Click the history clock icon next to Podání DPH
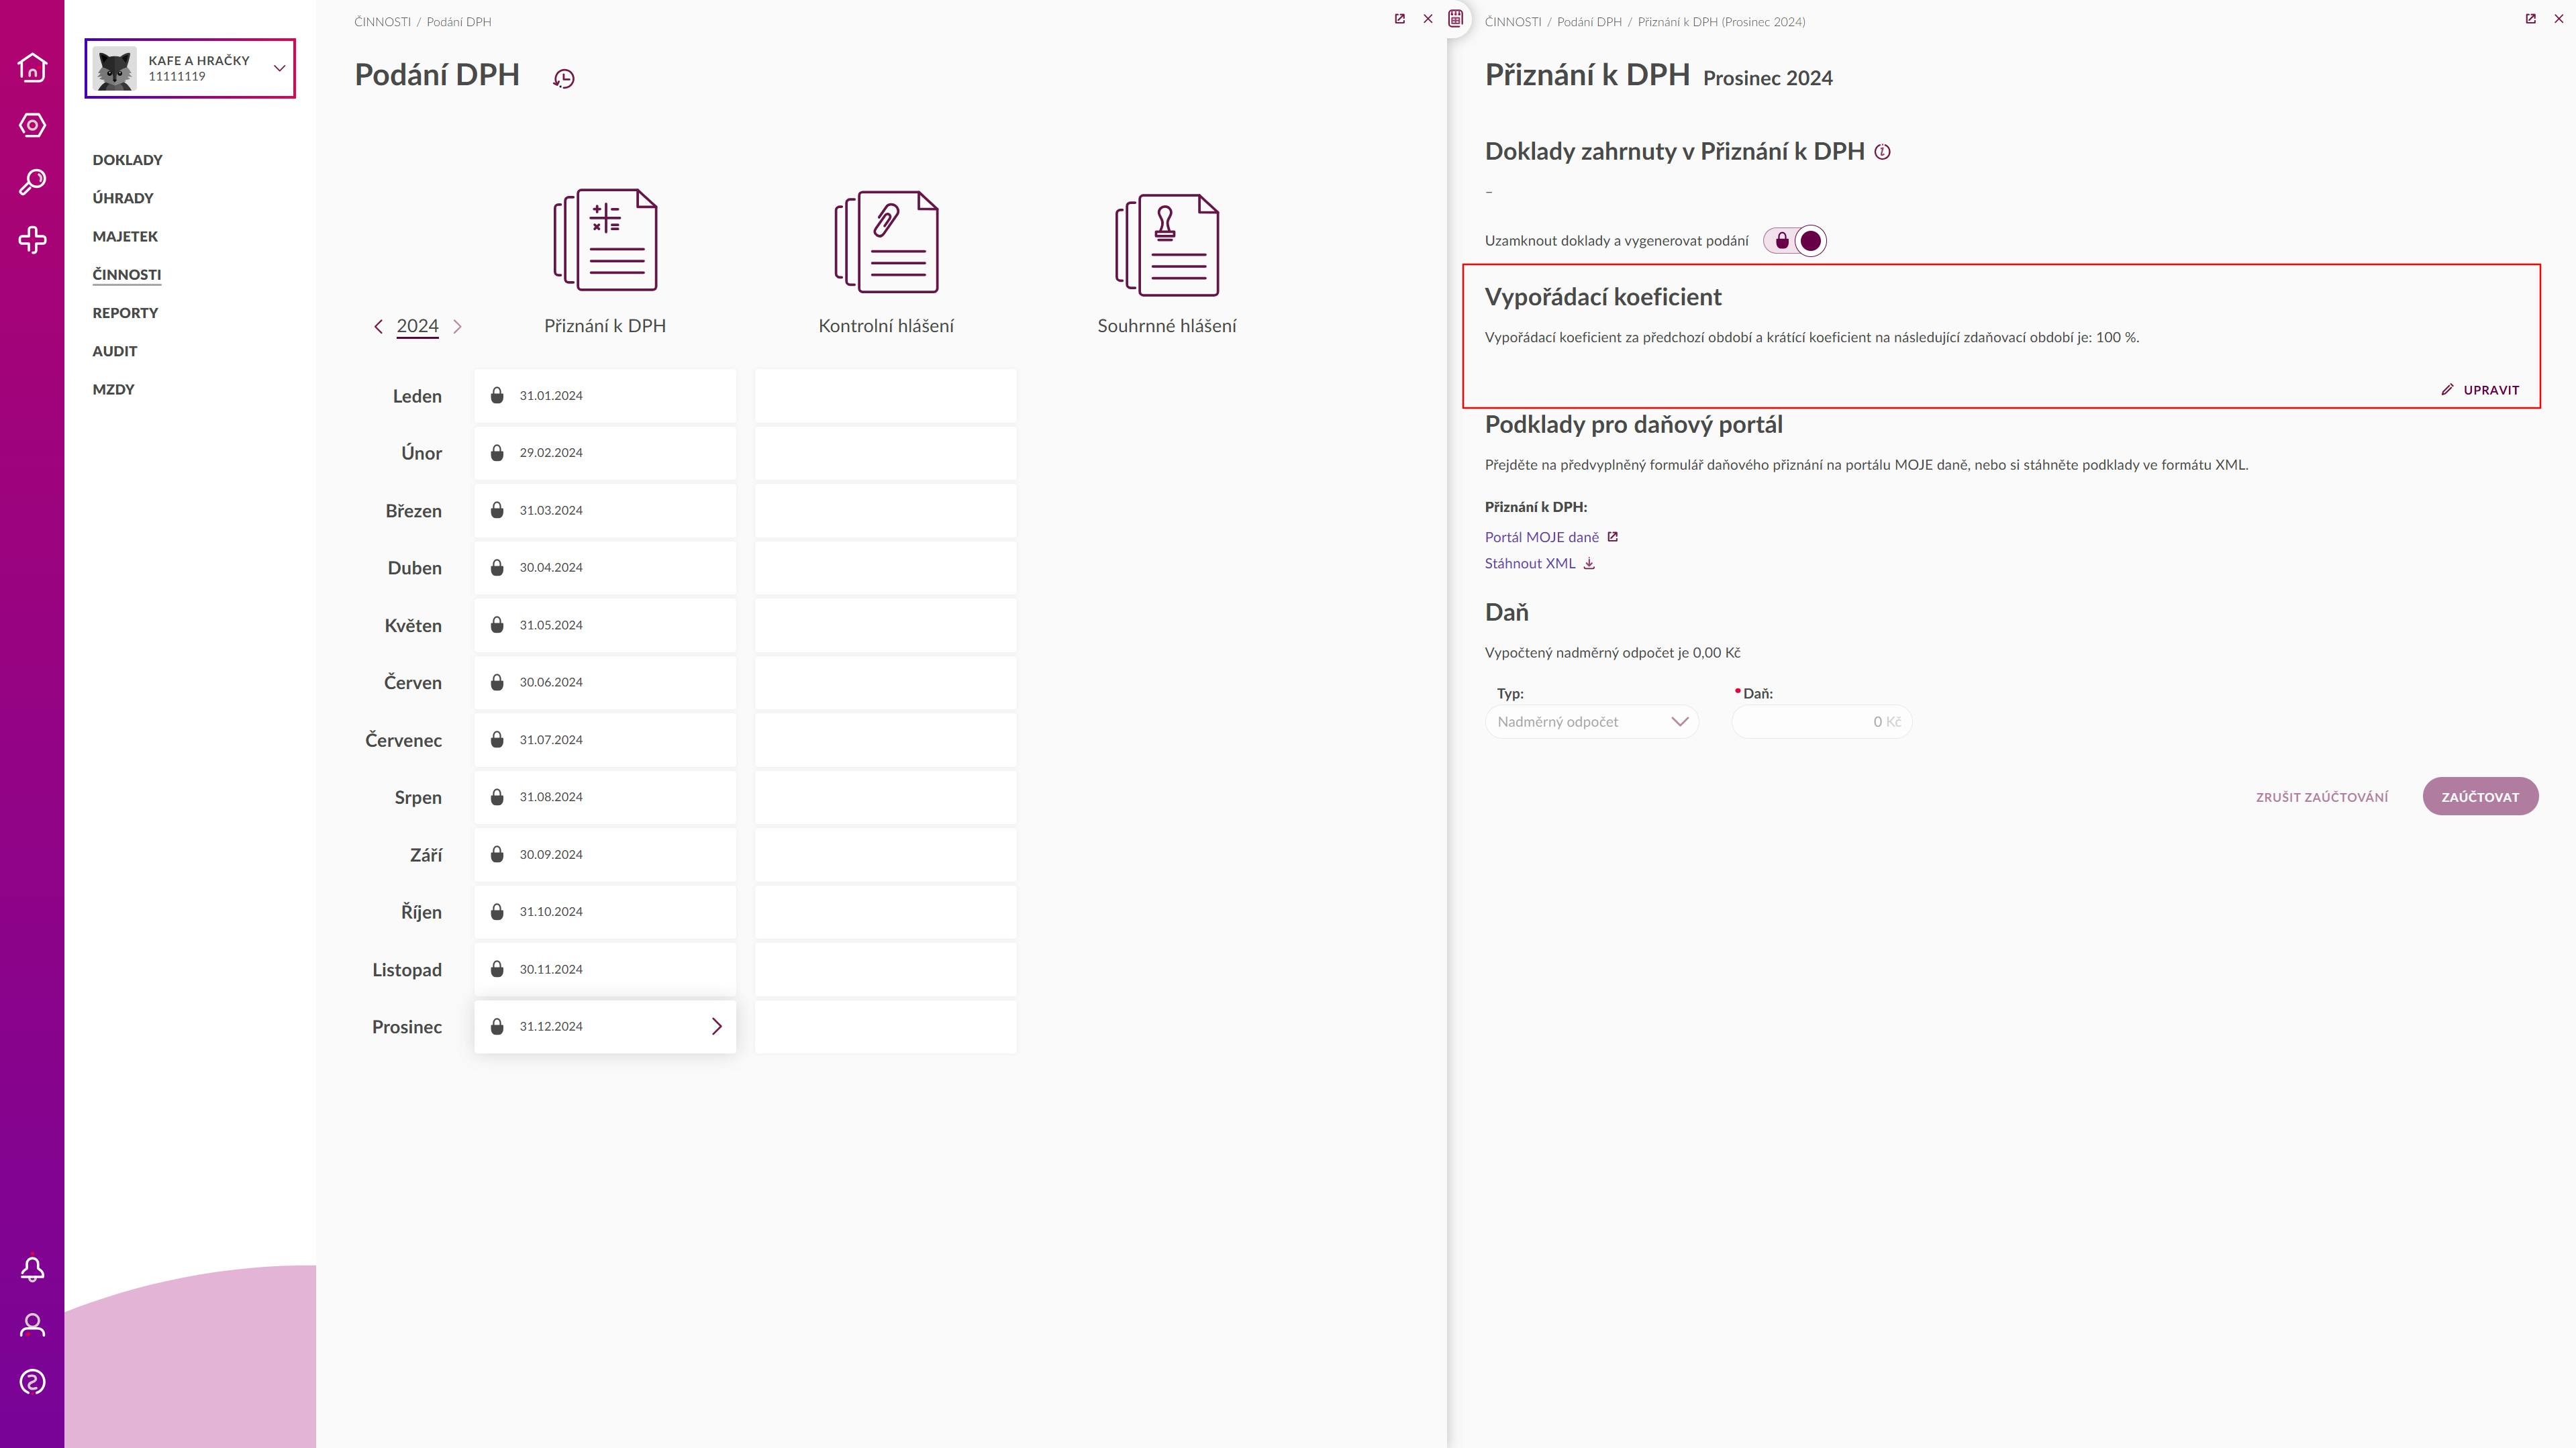The height and width of the screenshot is (1448, 2576). click(x=564, y=78)
